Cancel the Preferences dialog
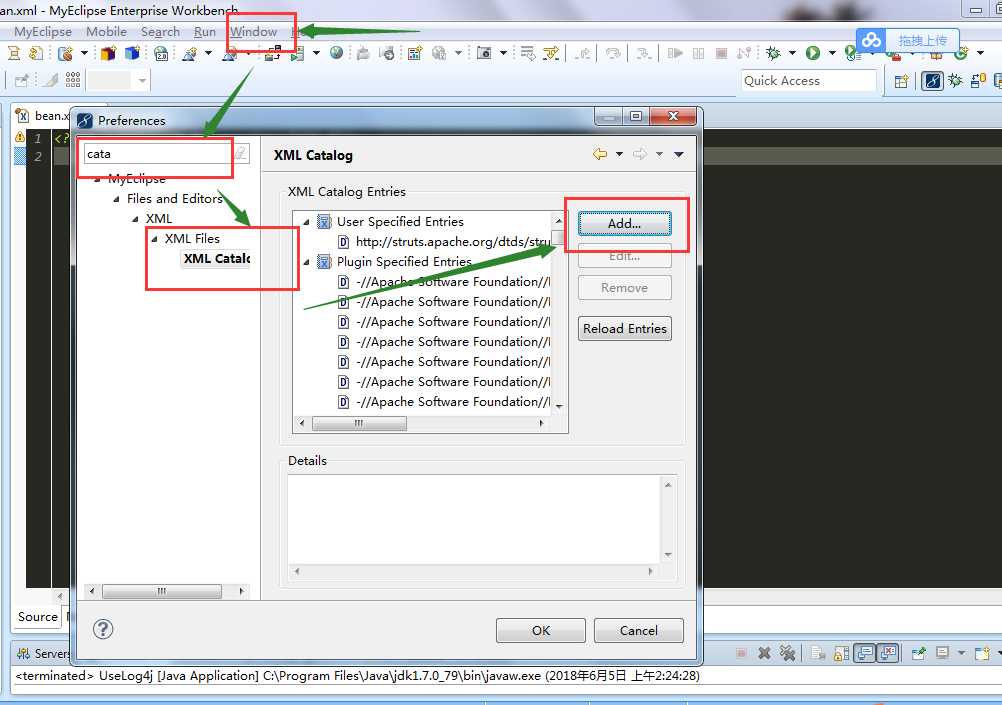Image resolution: width=1002 pixels, height=705 pixels. (x=638, y=630)
